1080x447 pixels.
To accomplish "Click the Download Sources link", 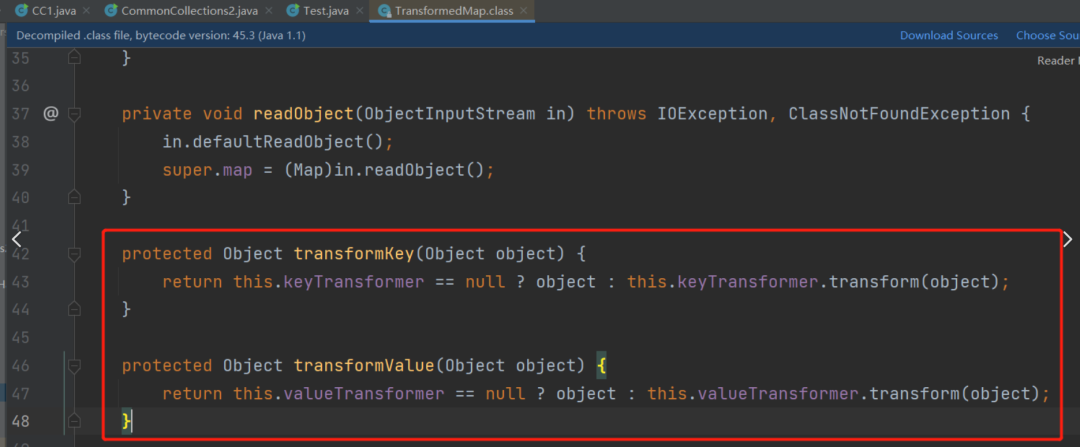I will [948, 35].
